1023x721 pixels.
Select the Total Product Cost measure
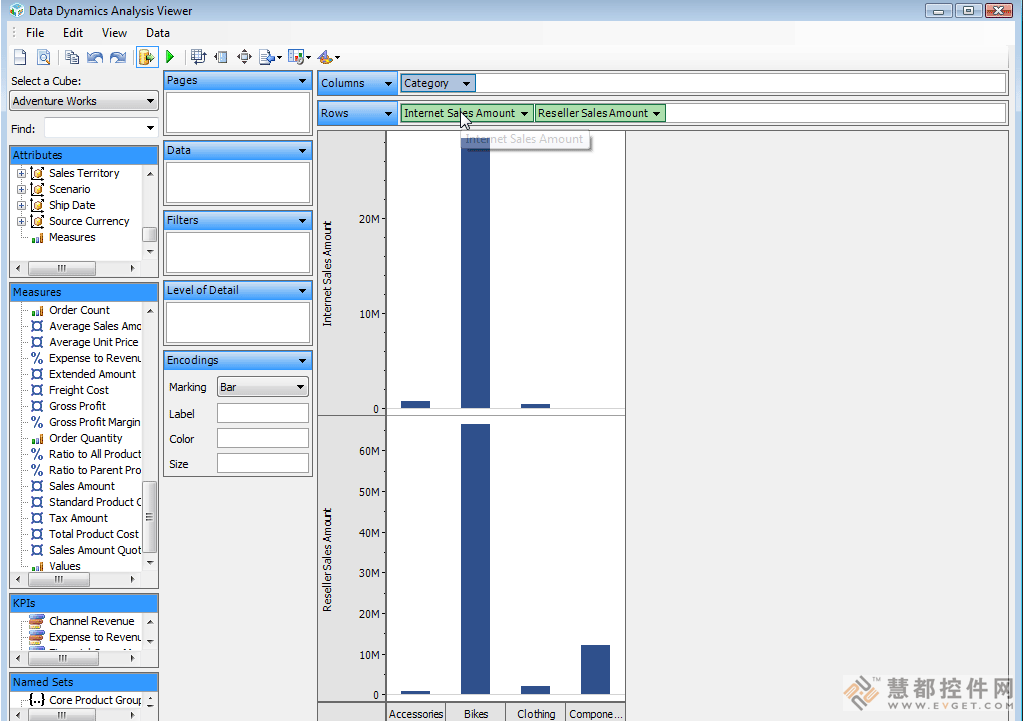coord(93,534)
